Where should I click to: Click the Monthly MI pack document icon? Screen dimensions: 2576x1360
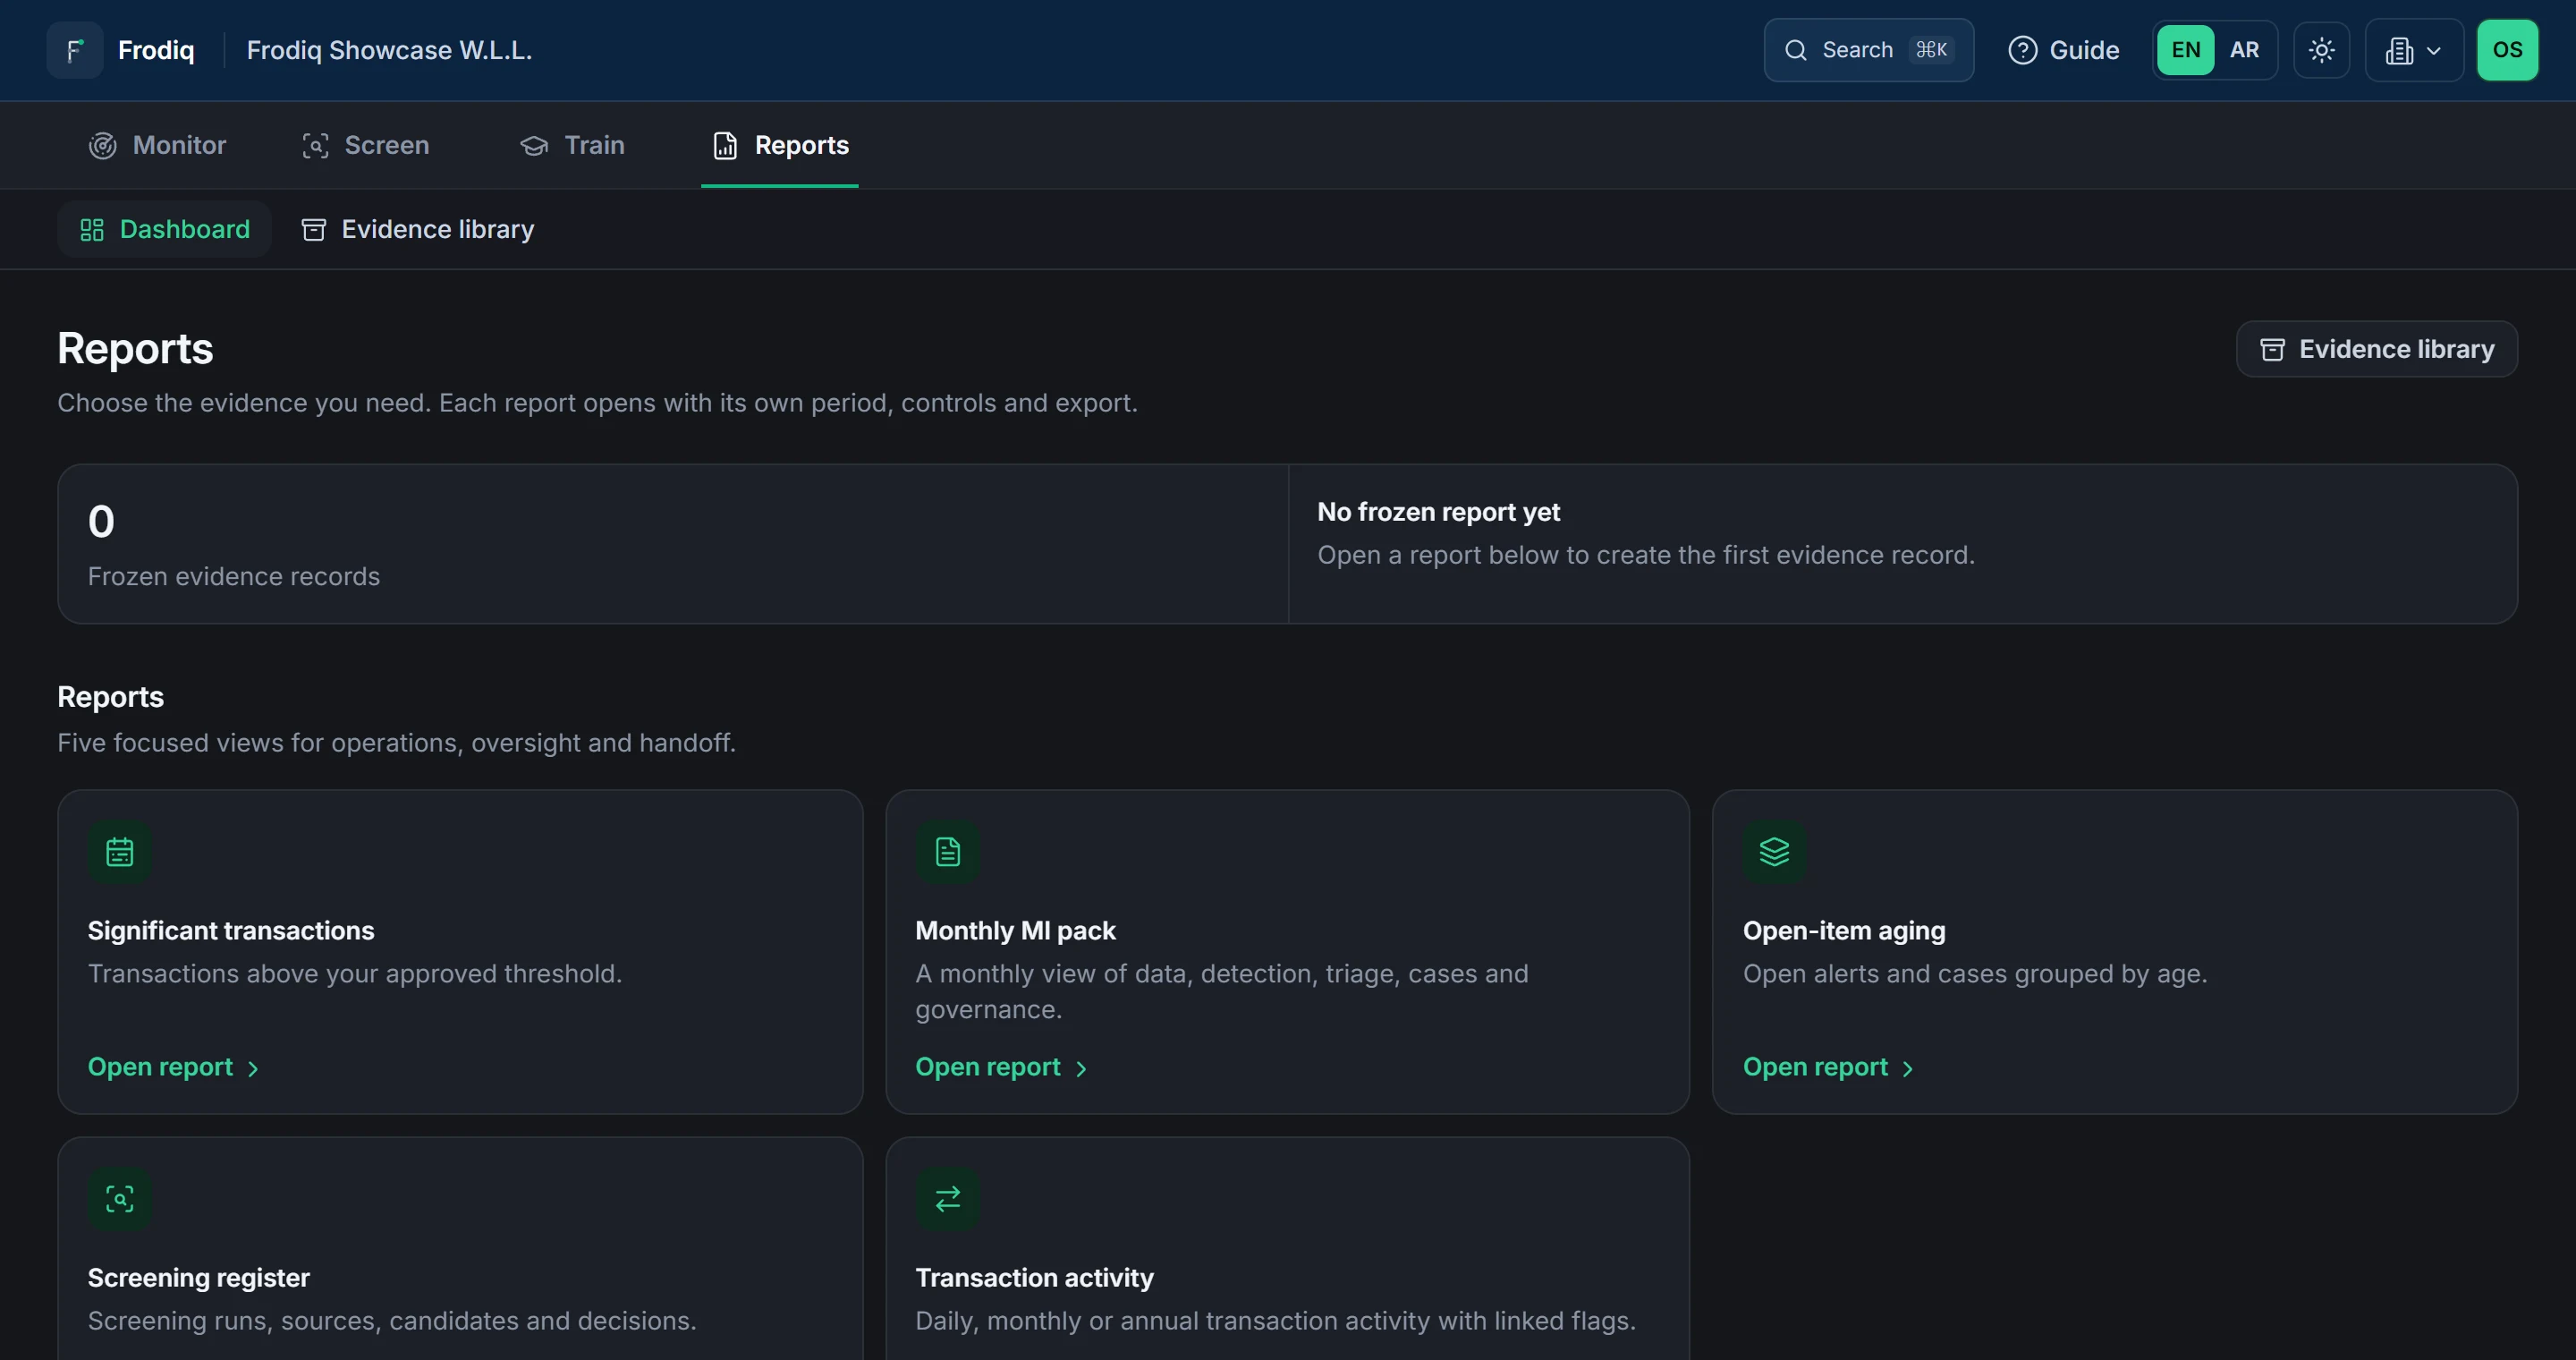947,852
